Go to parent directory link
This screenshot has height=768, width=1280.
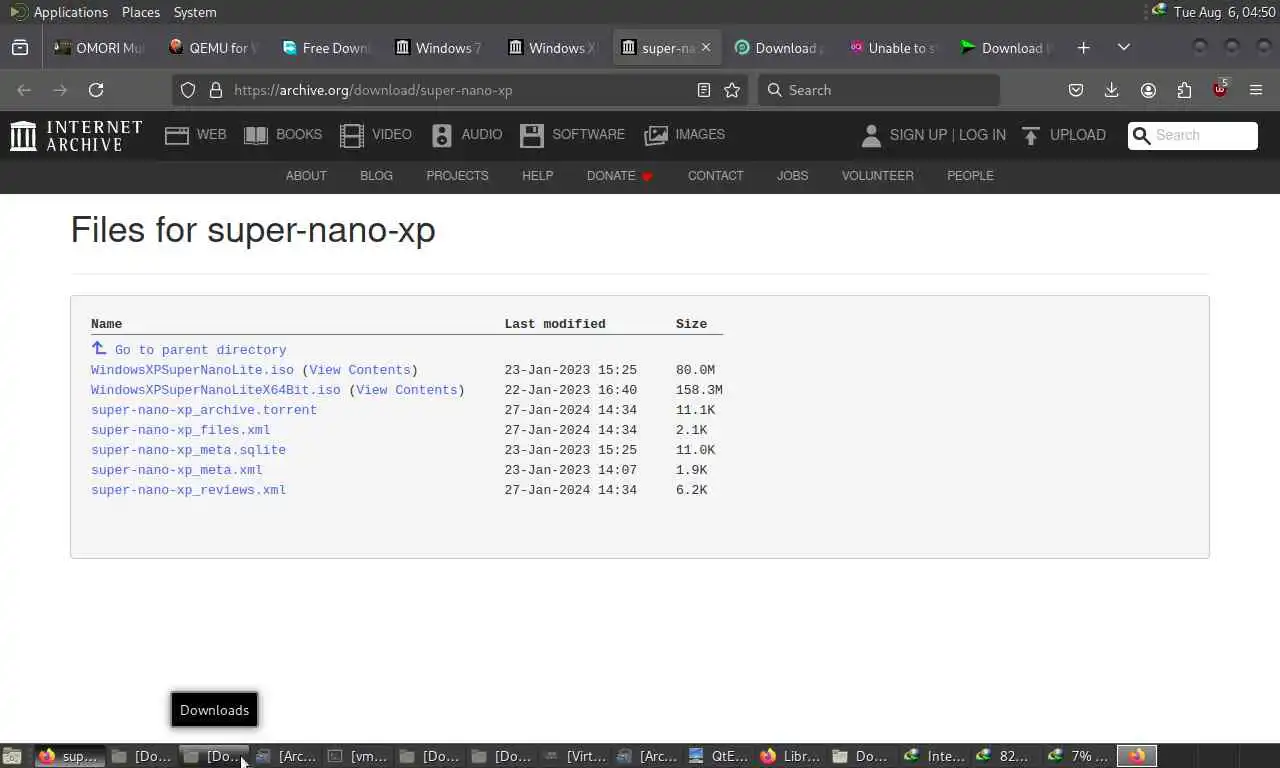point(200,350)
